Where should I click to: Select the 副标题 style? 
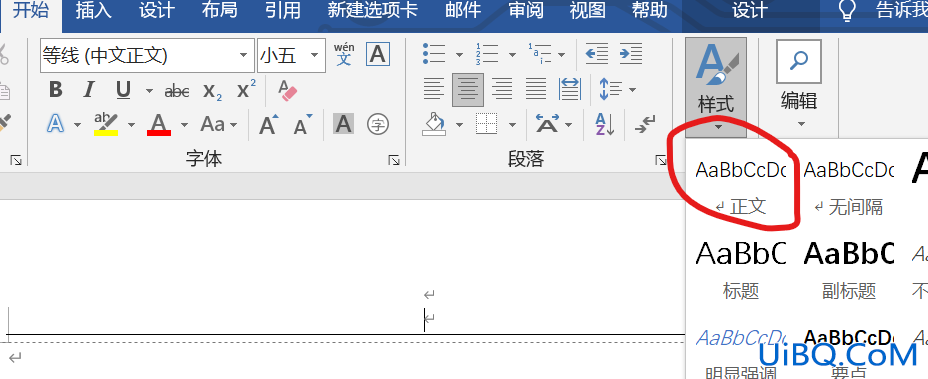tap(849, 269)
